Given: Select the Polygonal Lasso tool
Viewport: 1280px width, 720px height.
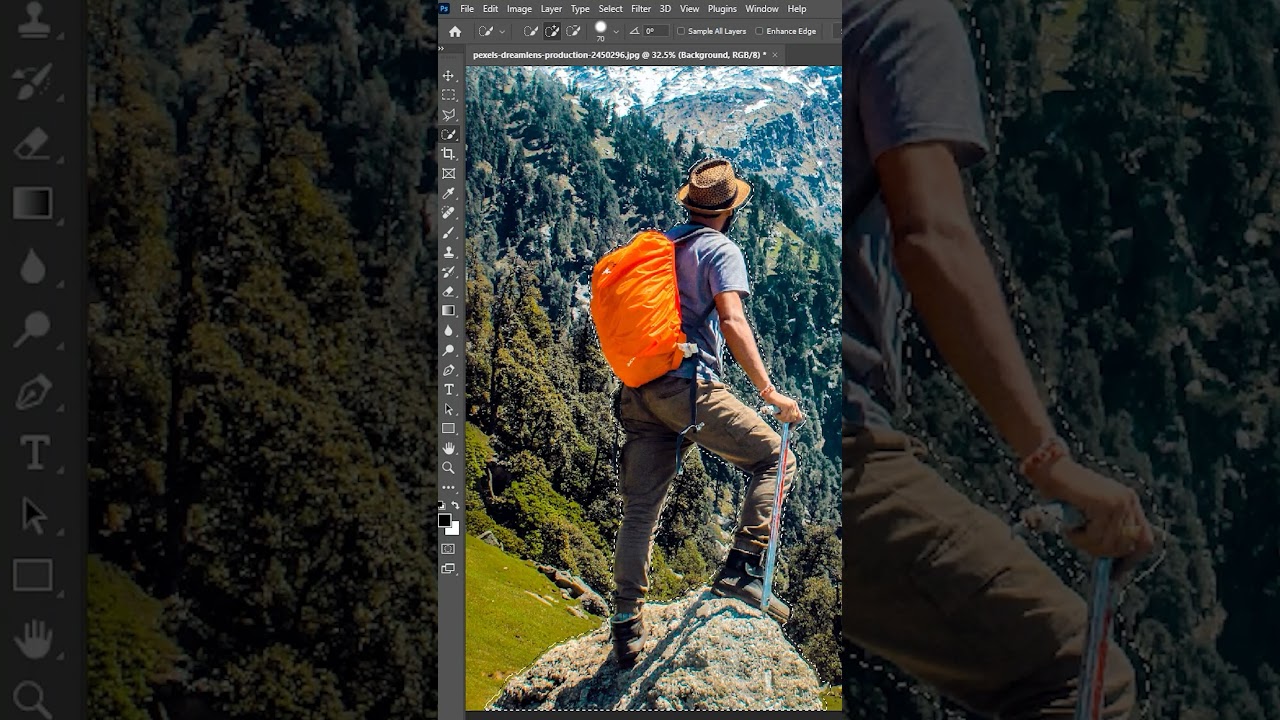Looking at the screenshot, I should click(x=449, y=115).
